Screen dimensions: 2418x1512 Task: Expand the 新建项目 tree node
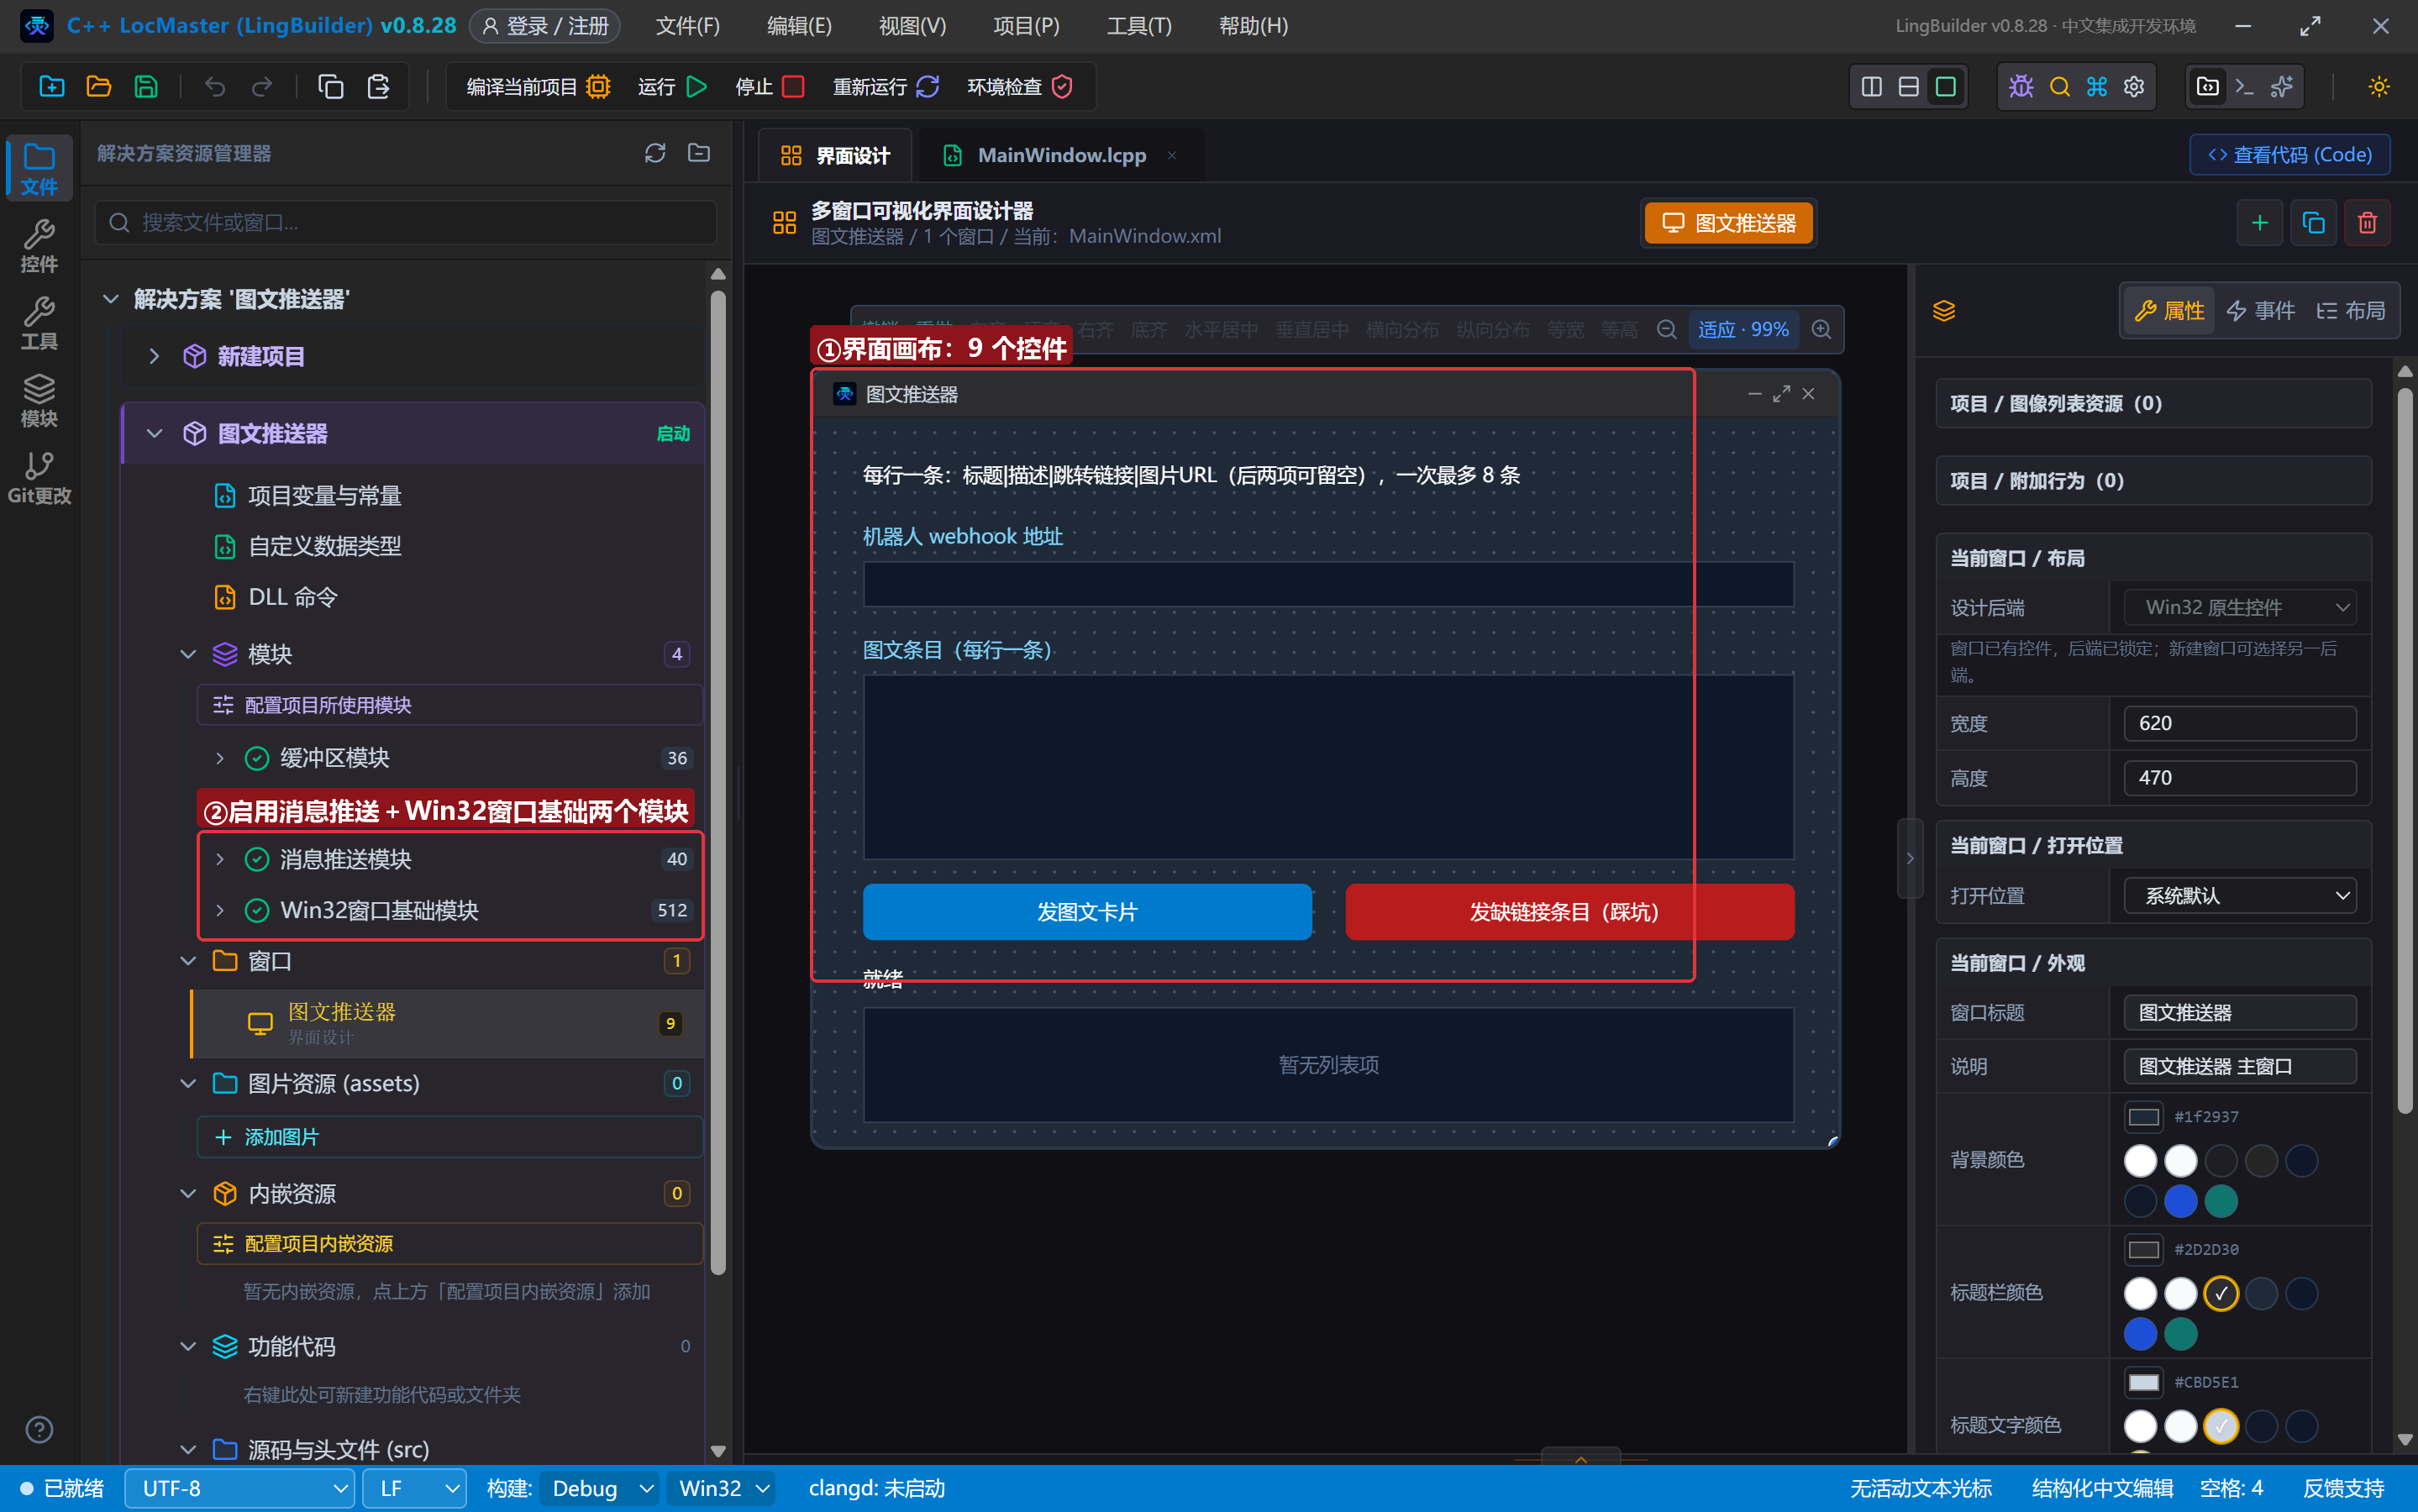click(154, 356)
